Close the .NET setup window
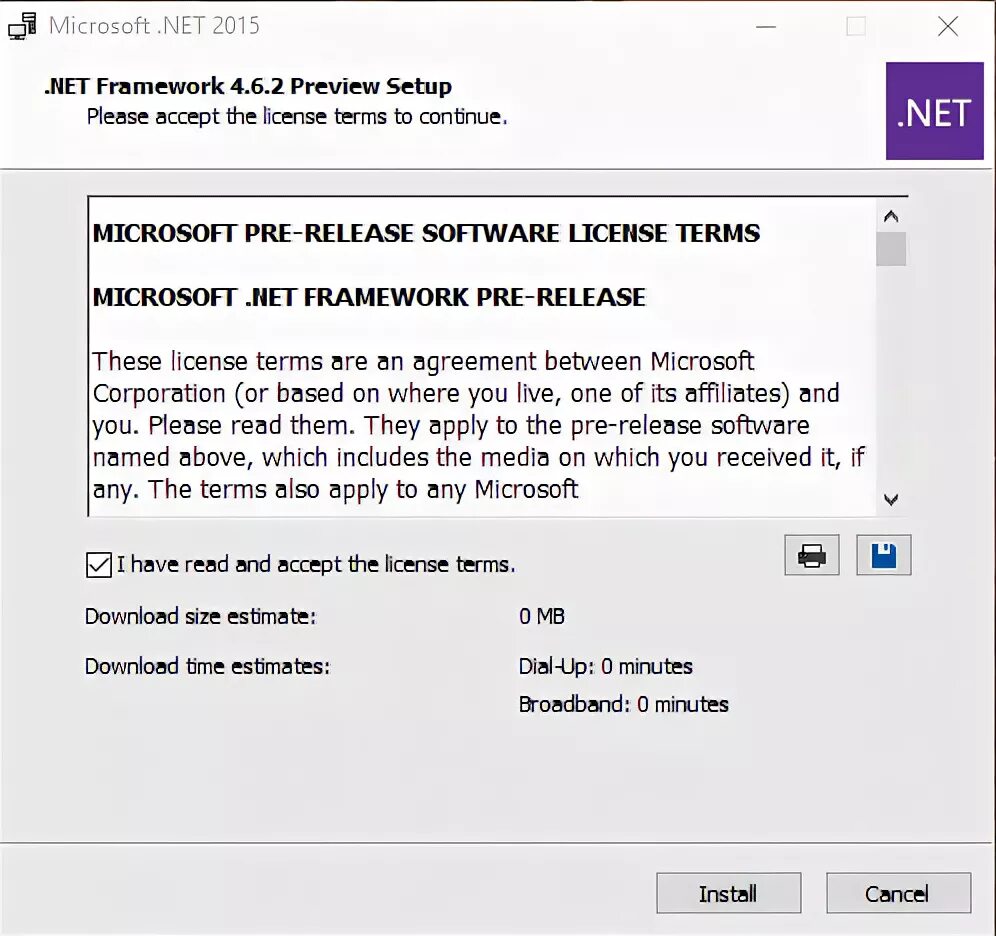Screen dimensions: 996x936 pos(948,26)
